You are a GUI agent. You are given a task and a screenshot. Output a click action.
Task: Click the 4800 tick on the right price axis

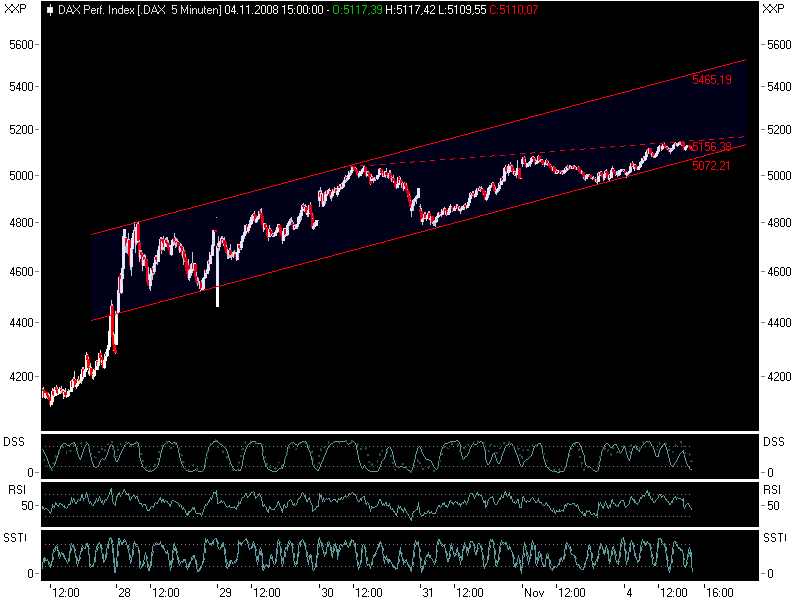(x=780, y=223)
